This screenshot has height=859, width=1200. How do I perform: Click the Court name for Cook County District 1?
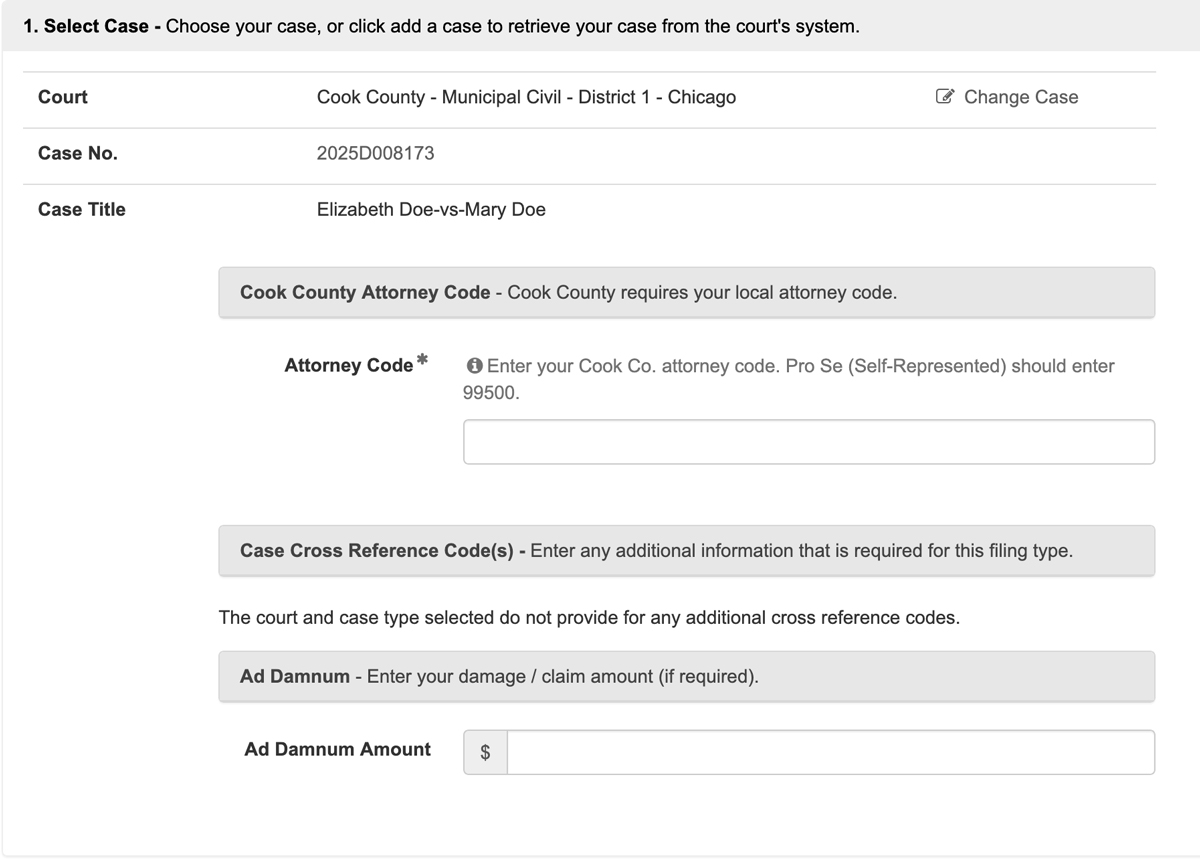(526, 97)
